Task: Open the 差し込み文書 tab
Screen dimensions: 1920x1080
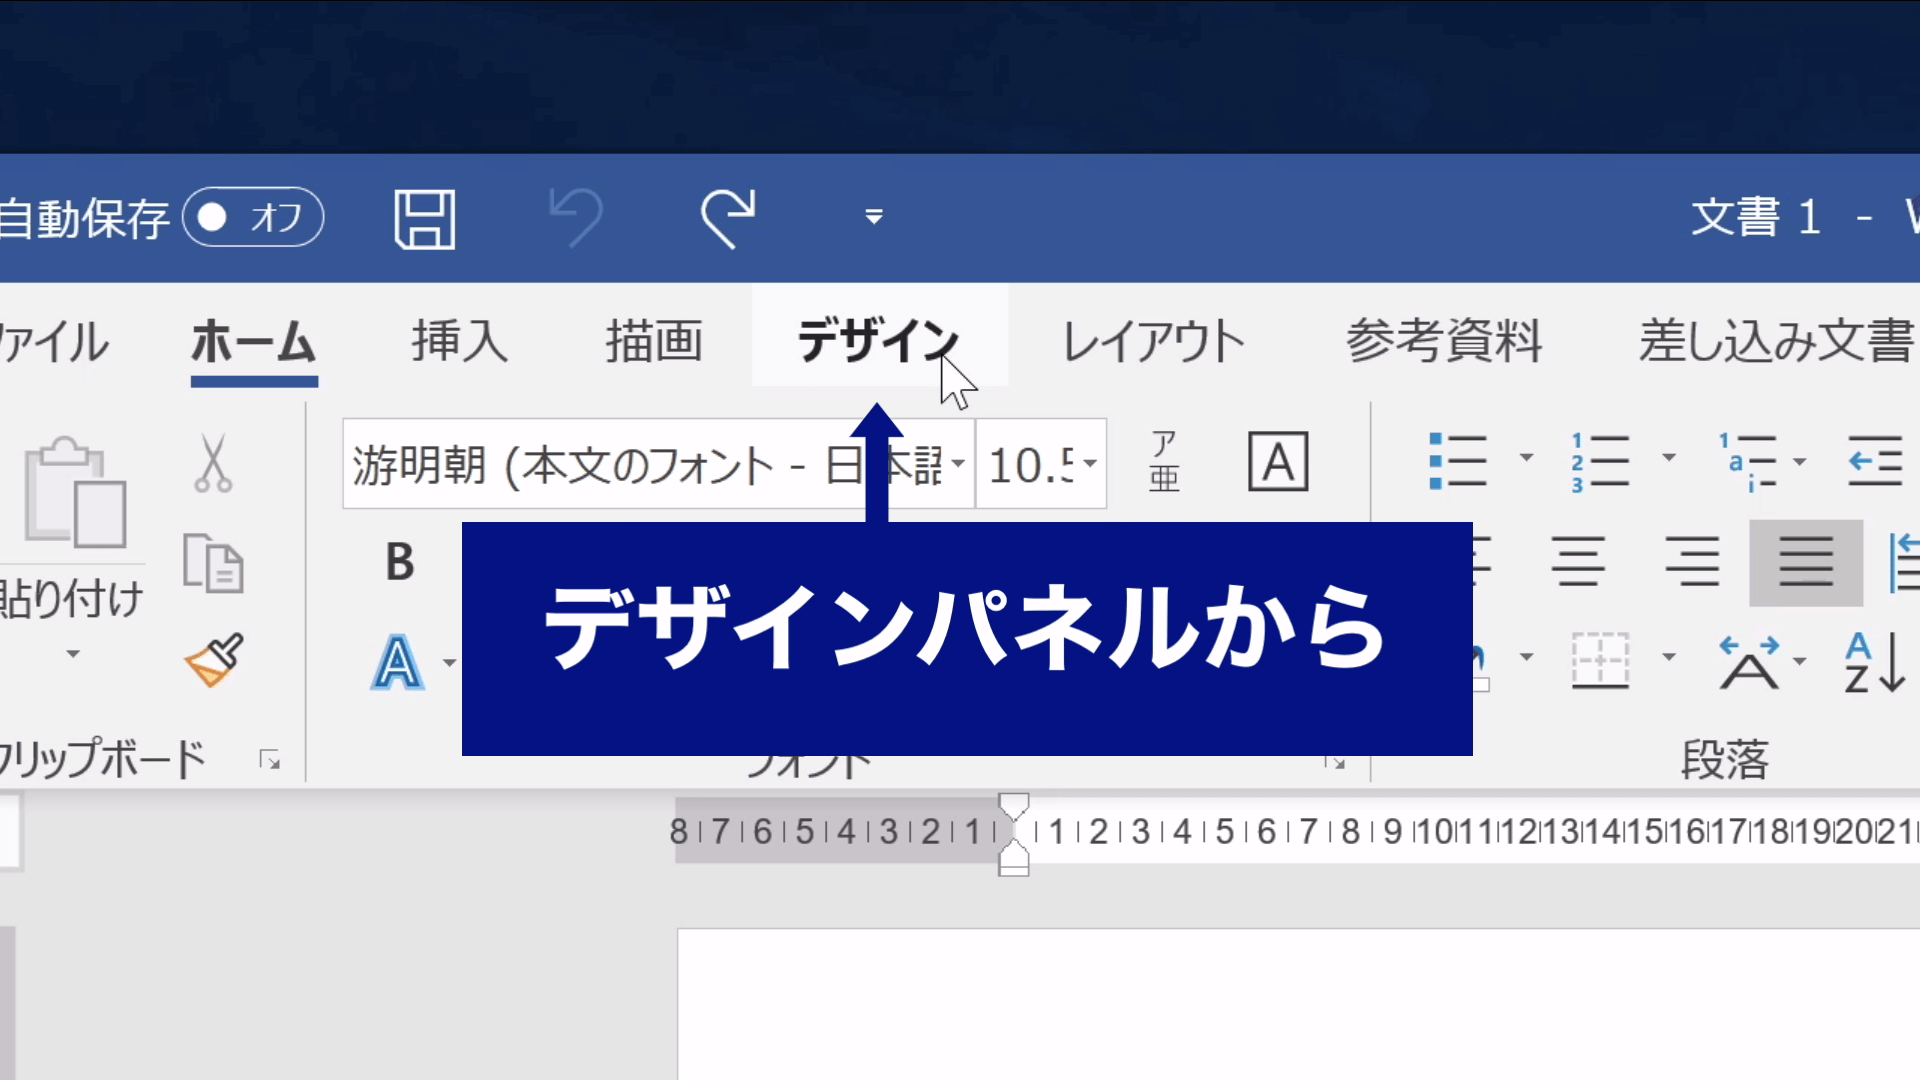Action: click(x=1776, y=341)
